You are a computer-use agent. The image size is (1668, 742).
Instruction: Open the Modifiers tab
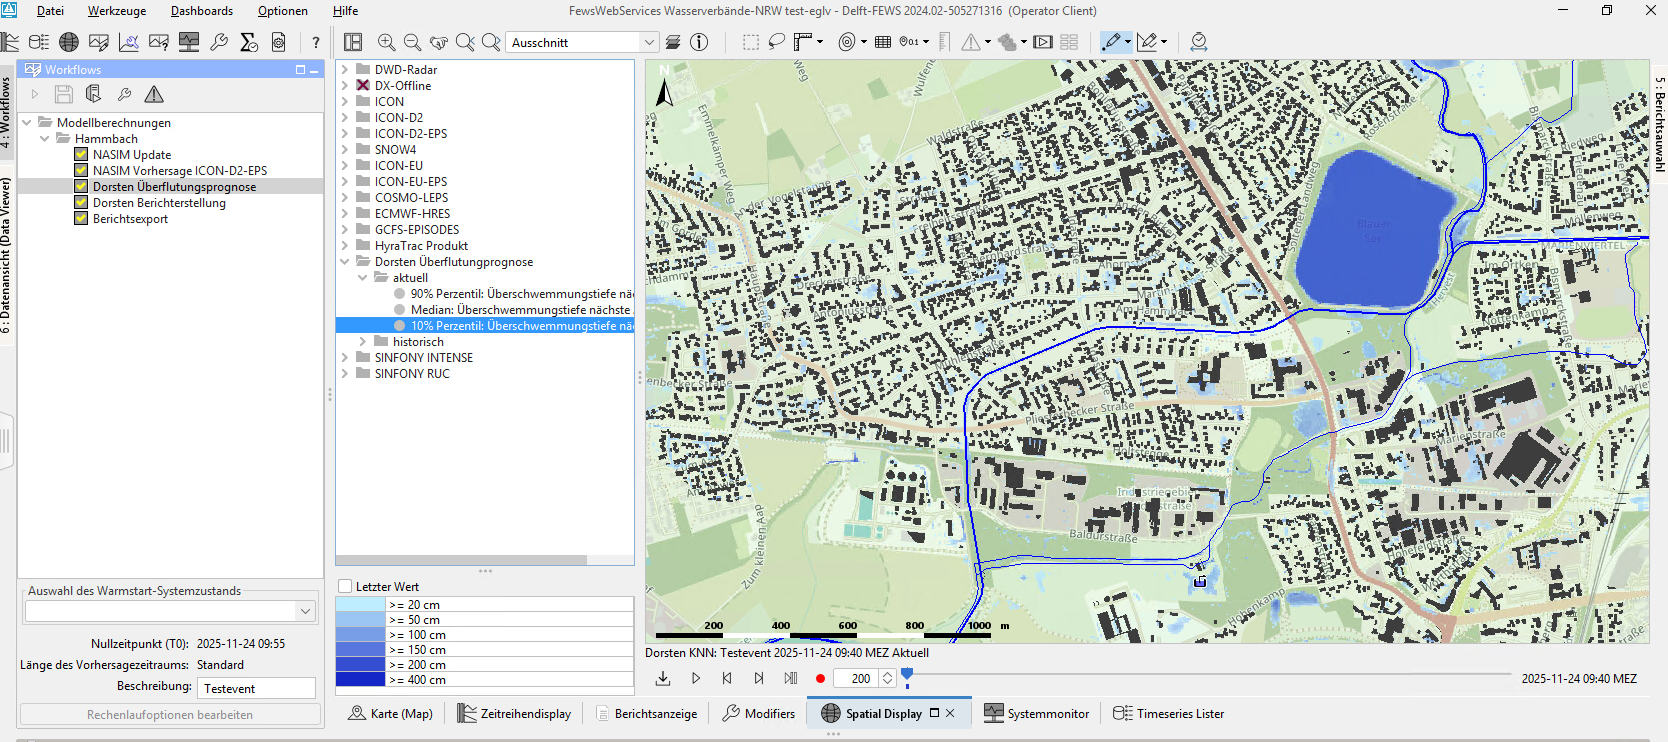click(x=759, y=713)
